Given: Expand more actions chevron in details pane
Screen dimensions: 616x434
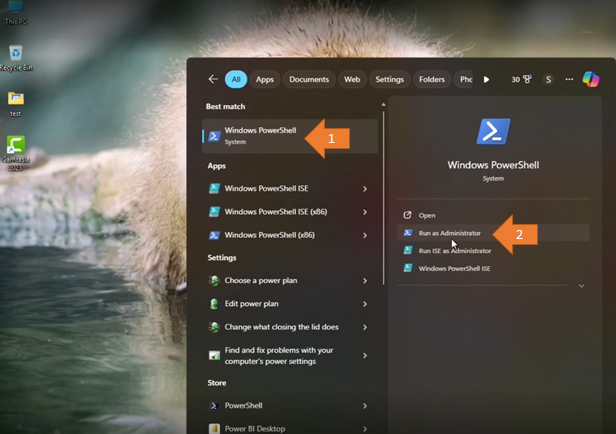Looking at the screenshot, I should click(x=581, y=286).
